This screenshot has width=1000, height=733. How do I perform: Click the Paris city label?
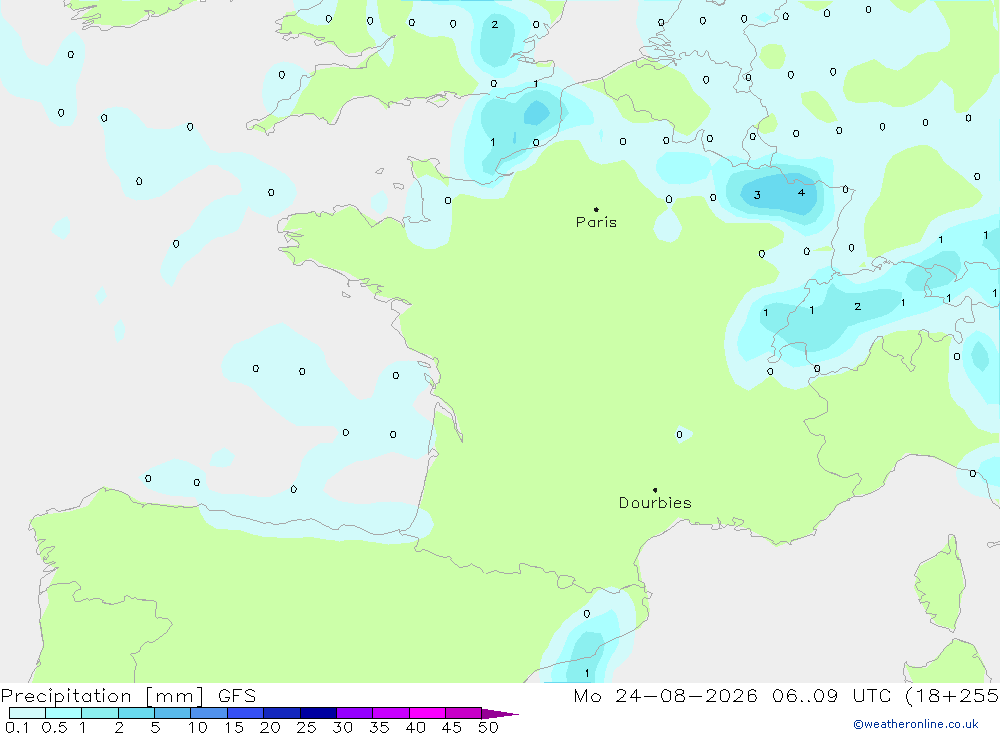pyautogui.click(x=596, y=222)
